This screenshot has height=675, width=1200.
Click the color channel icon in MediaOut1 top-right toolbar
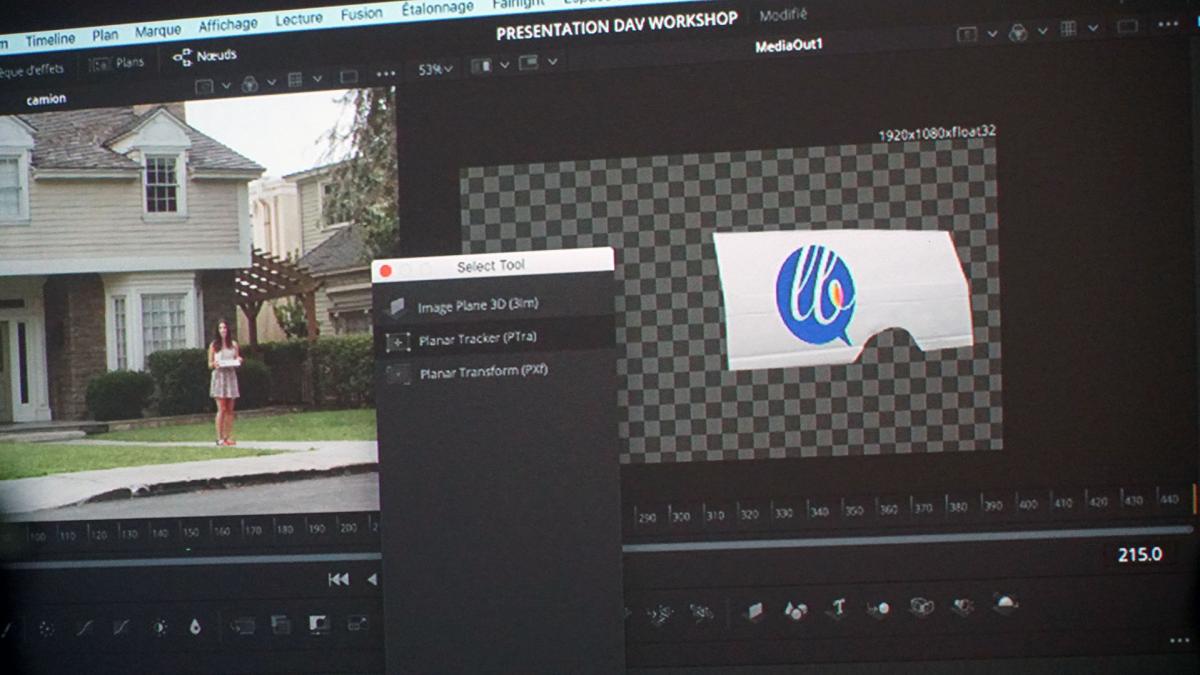1018,32
